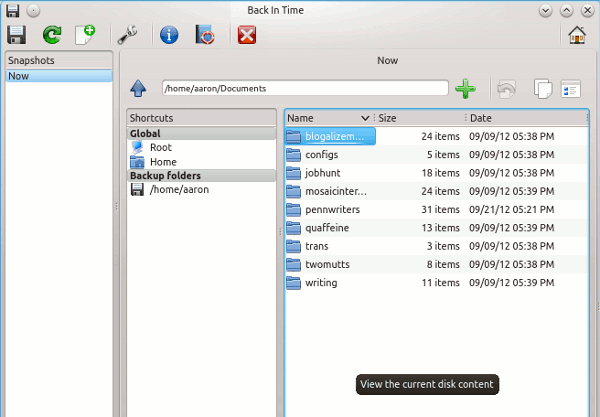Go up one folder with blue arrow
The width and height of the screenshot is (600, 417).
(138, 88)
